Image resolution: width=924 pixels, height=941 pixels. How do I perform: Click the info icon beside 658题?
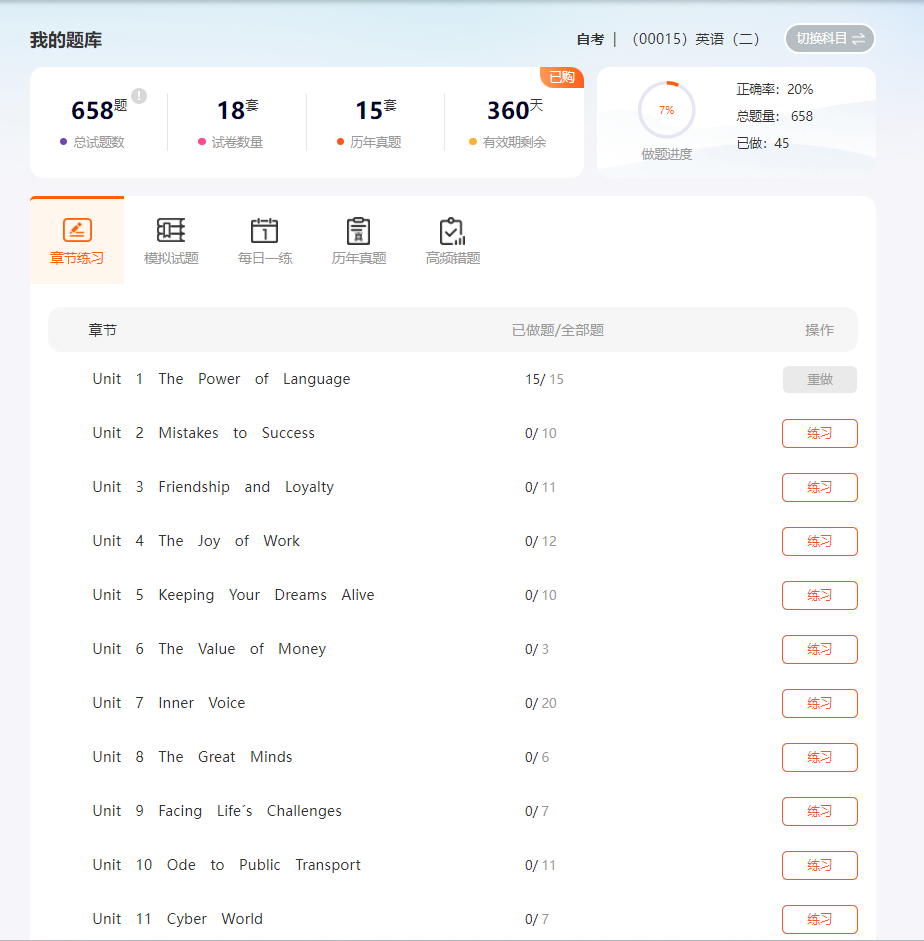139,96
